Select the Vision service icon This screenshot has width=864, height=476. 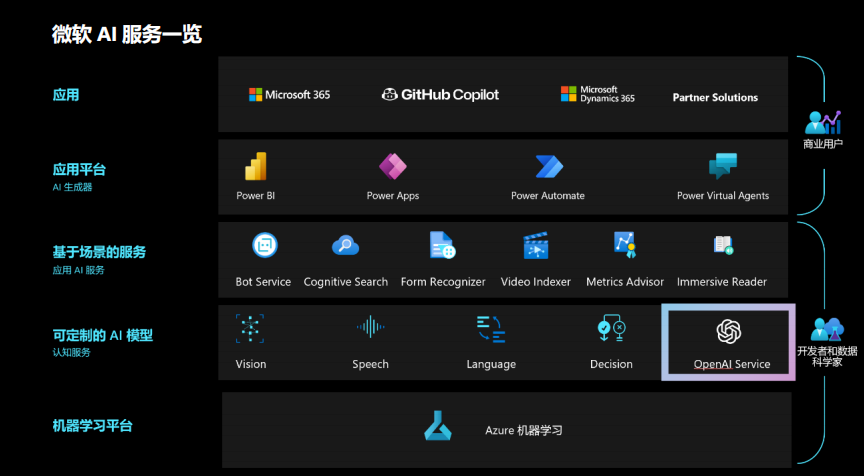tap(250, 328)
